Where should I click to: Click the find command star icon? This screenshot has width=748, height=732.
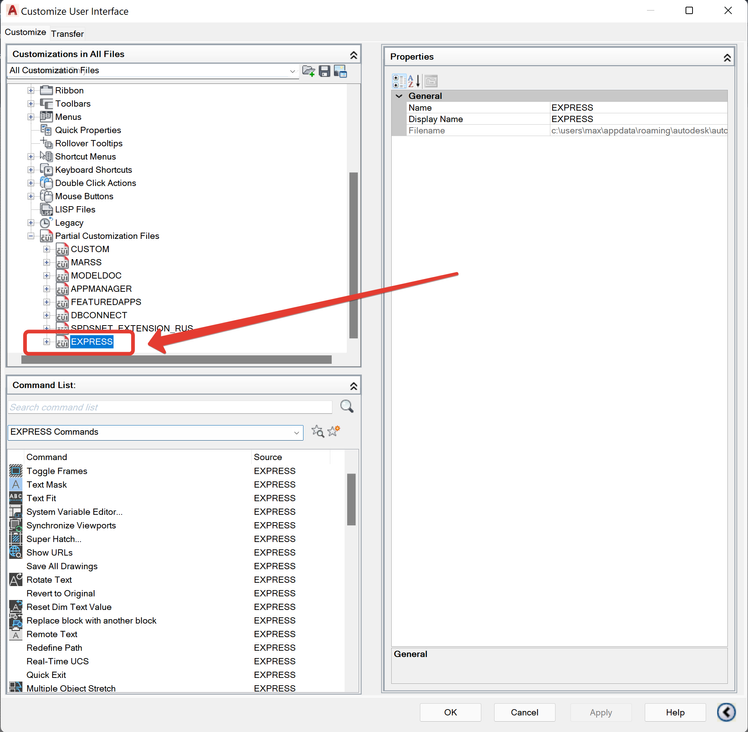tap(318, 431)
